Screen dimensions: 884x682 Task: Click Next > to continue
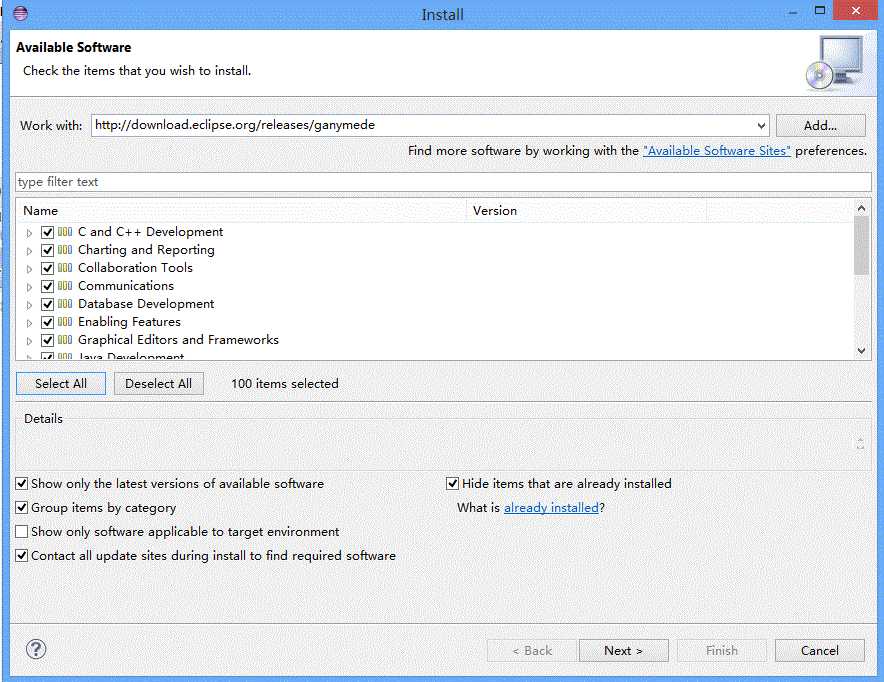coord(624,650)
